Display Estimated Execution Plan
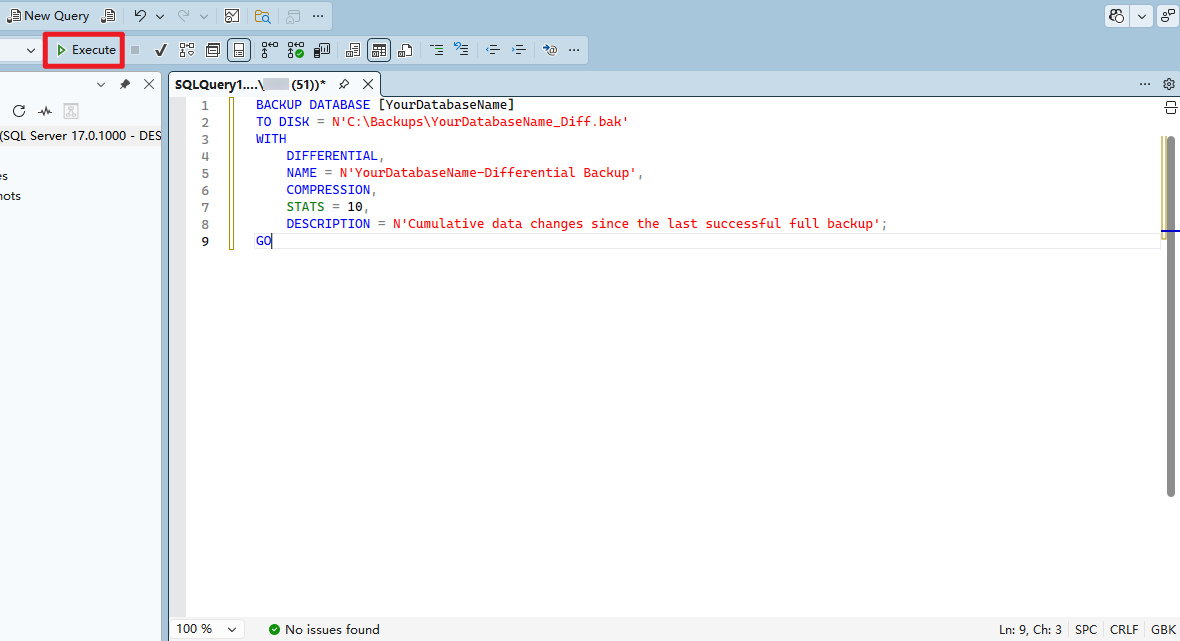 pyautogui.click(x=187, y=50)
